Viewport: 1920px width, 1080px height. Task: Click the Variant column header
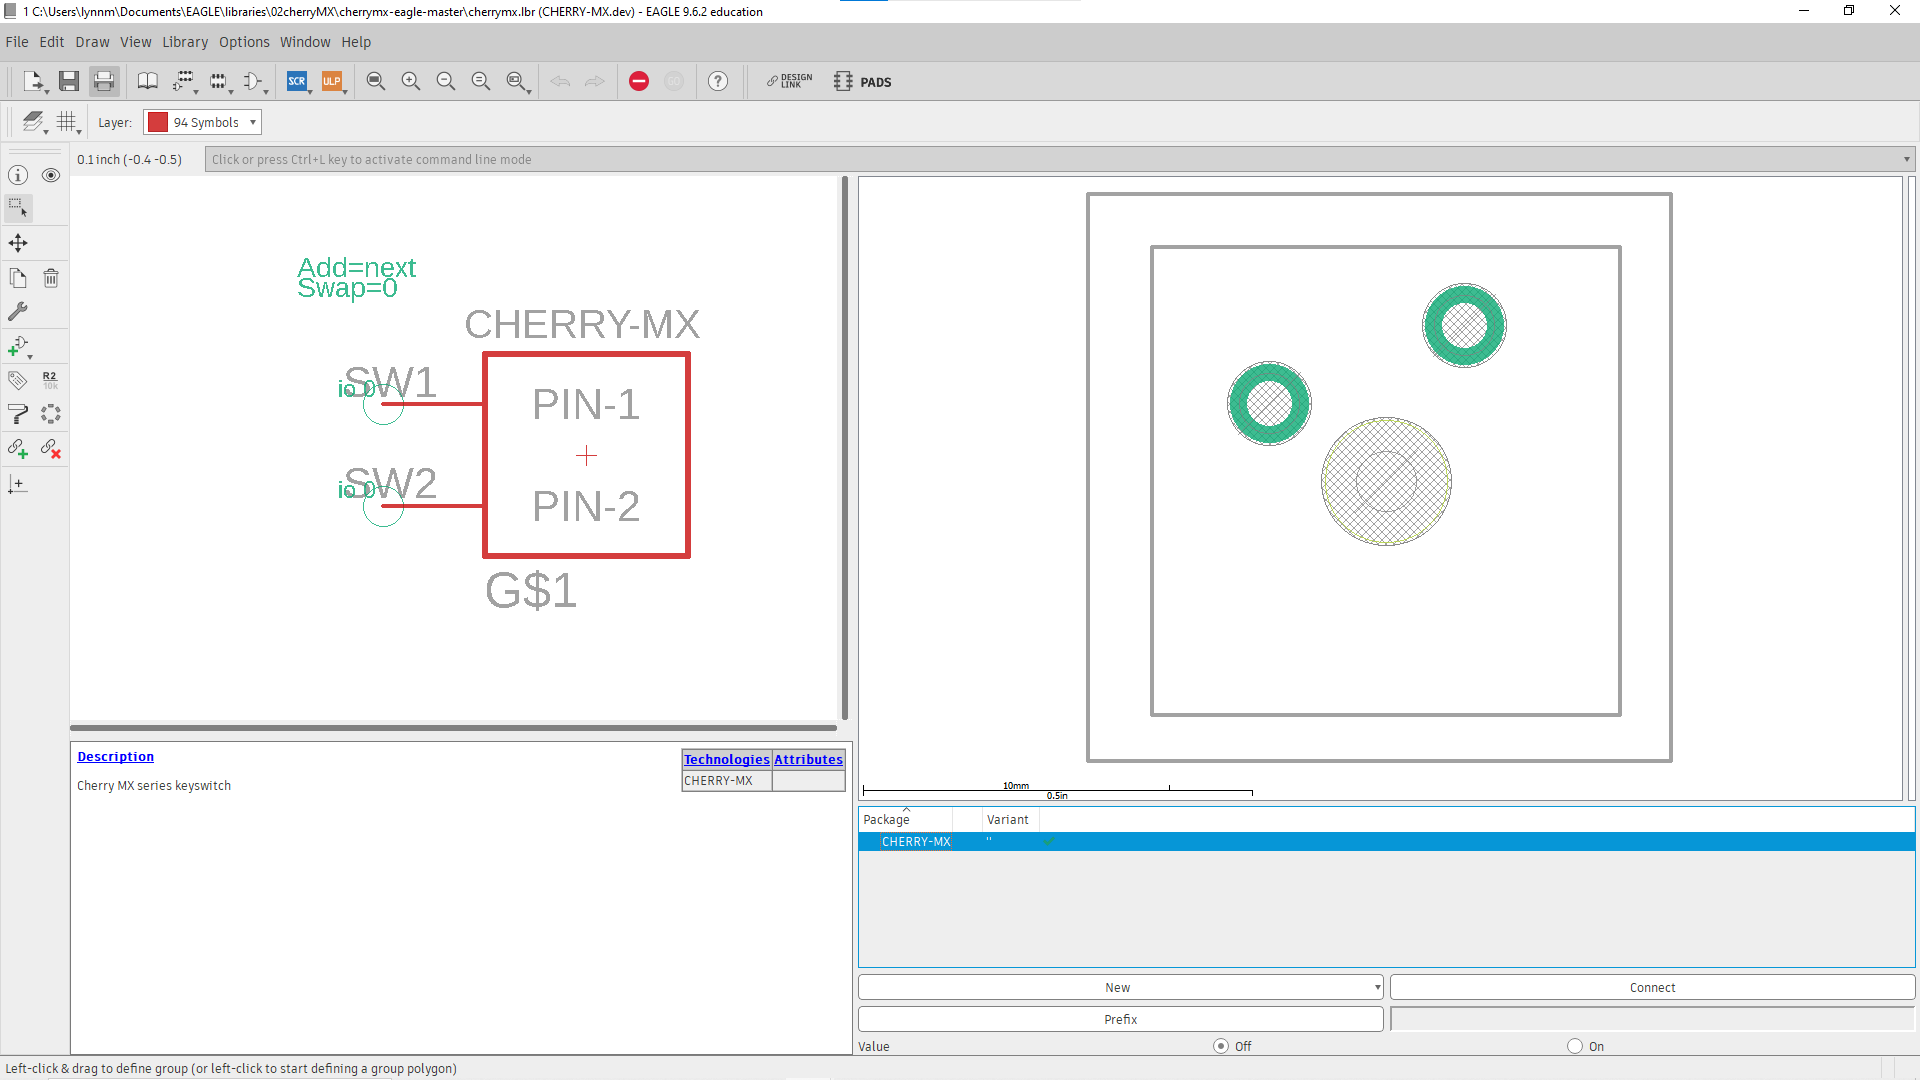(1010, 819)
